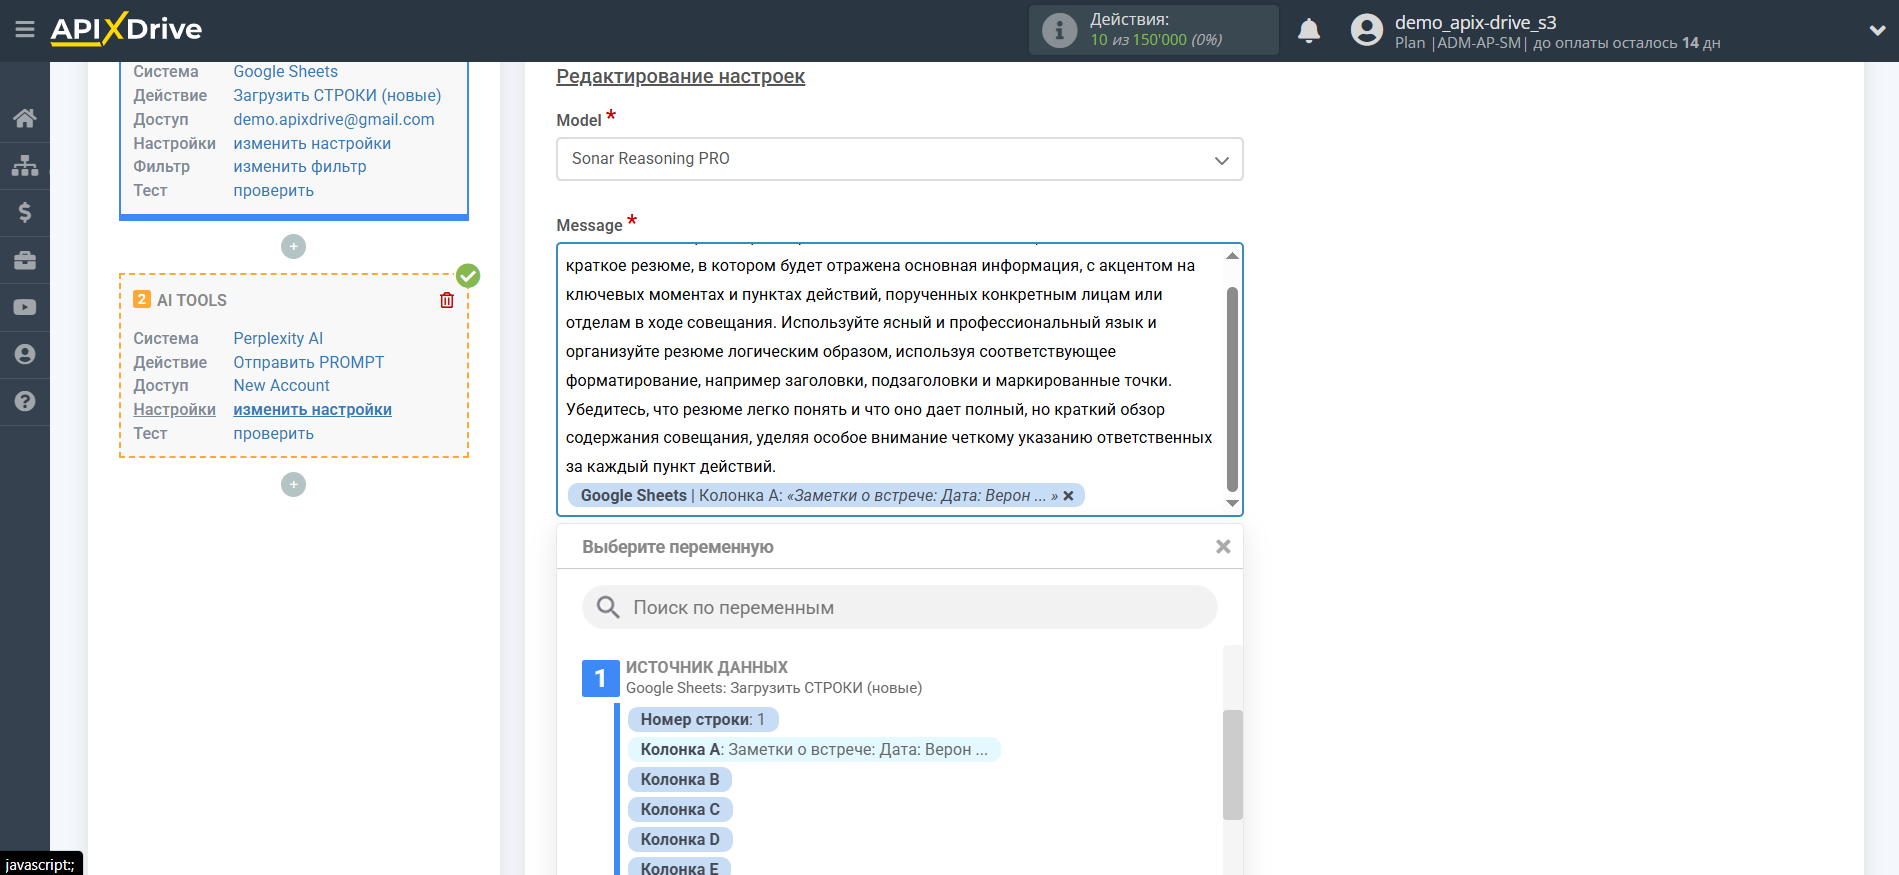Remove the Google Sheets Колонка A tag
Screen dimensions: 1899x875
tap(1068, 496)
